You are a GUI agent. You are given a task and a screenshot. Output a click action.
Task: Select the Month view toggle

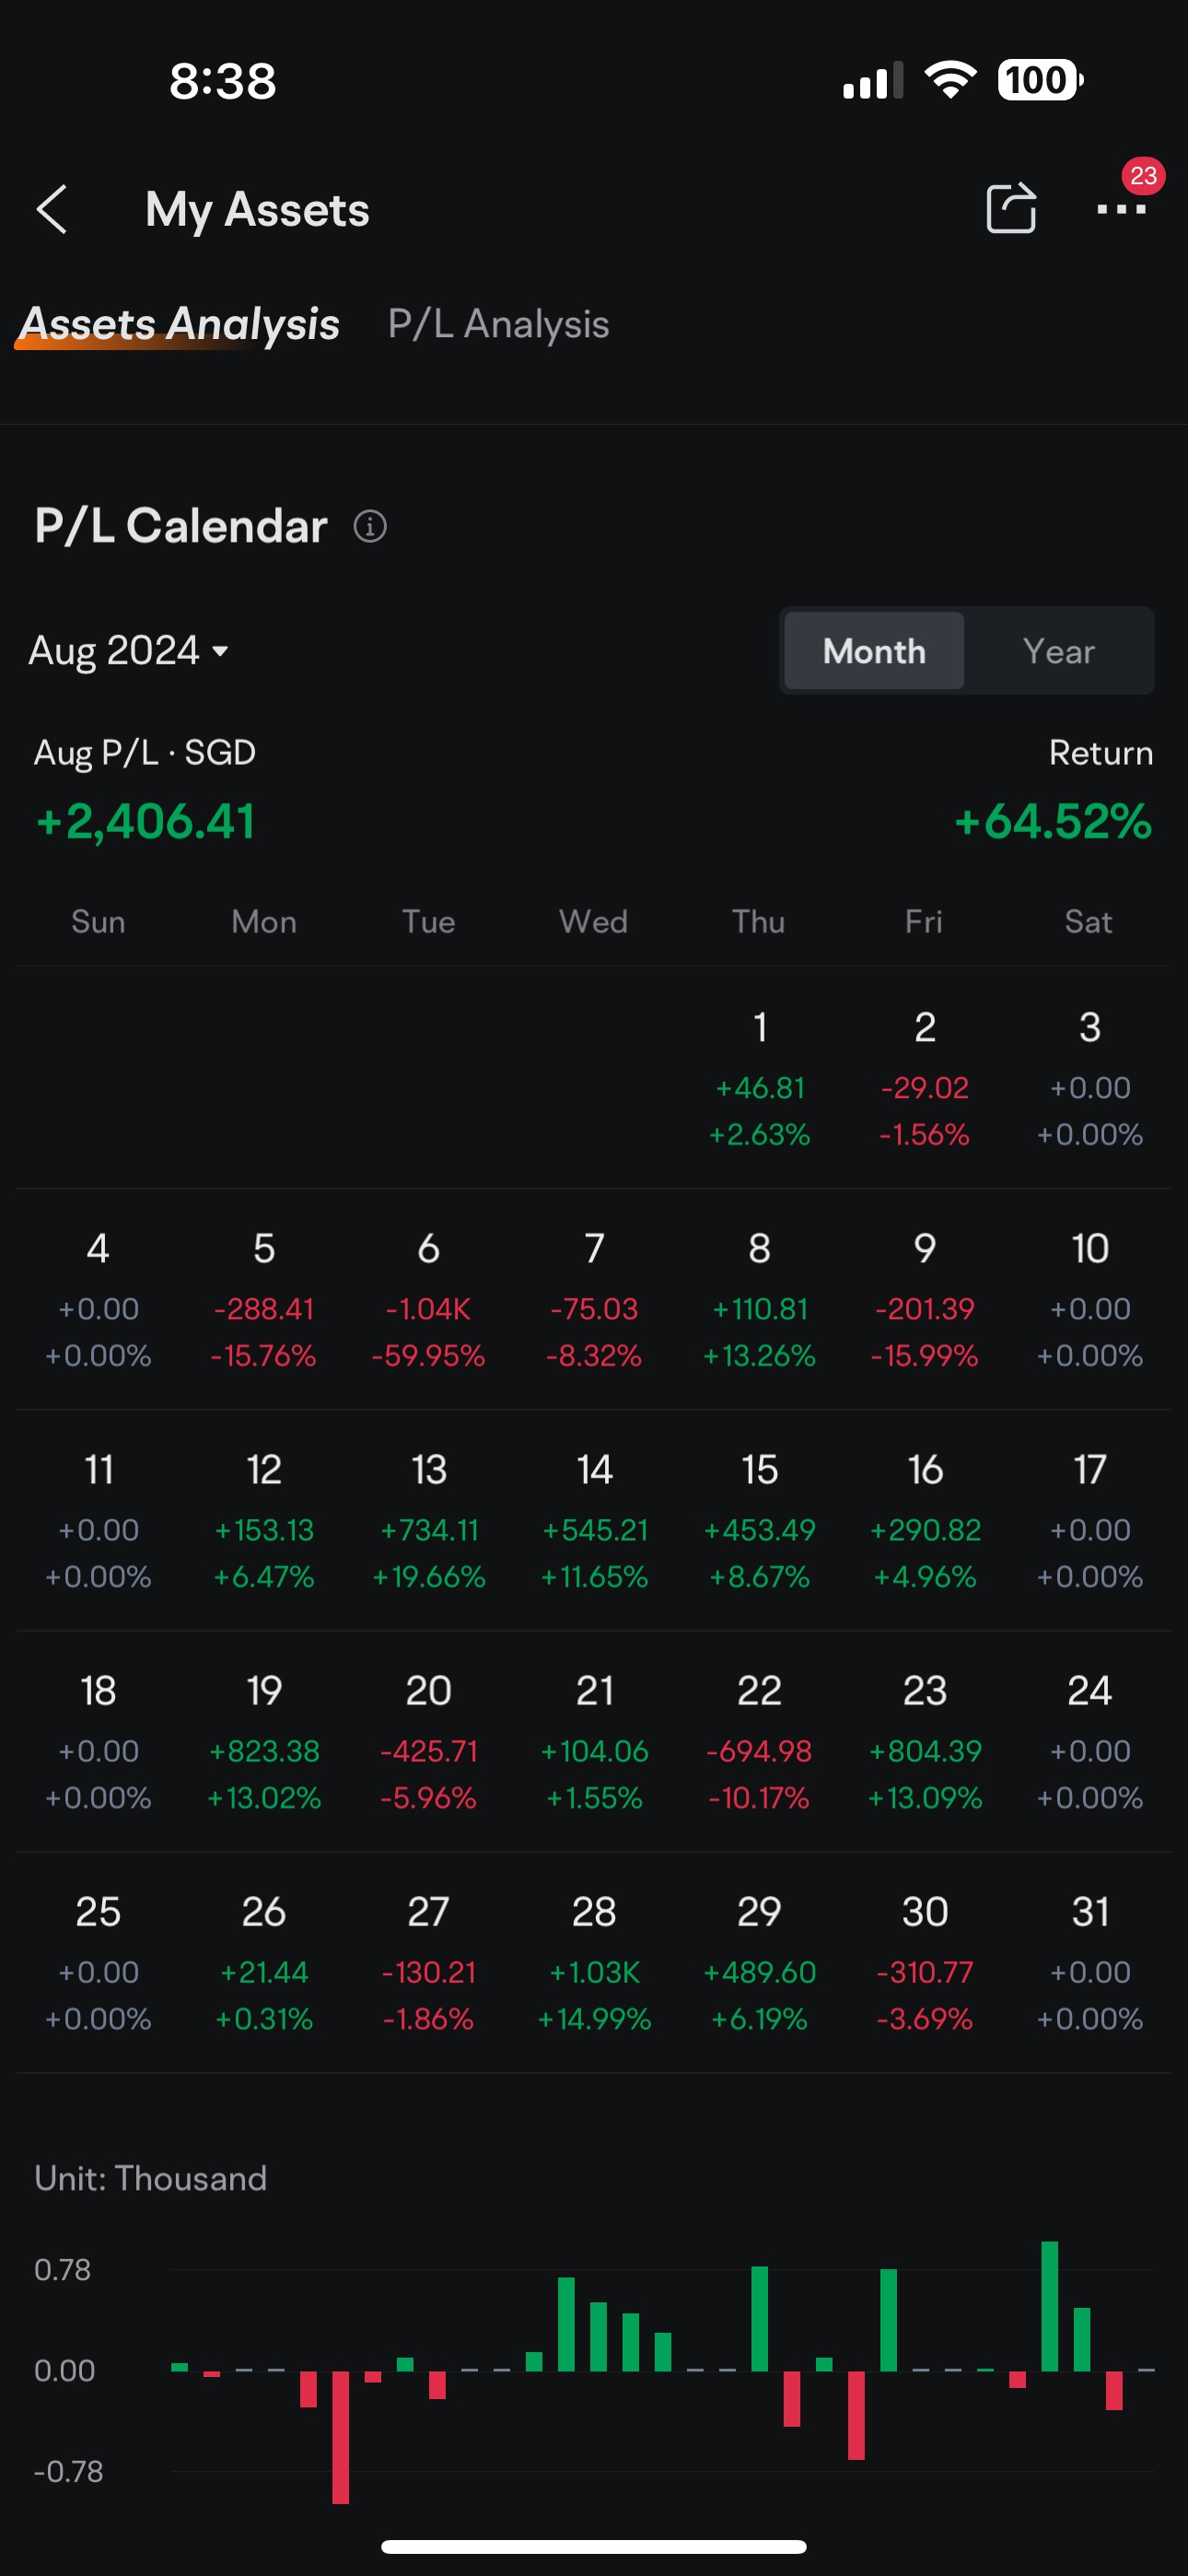click(874, 651)
